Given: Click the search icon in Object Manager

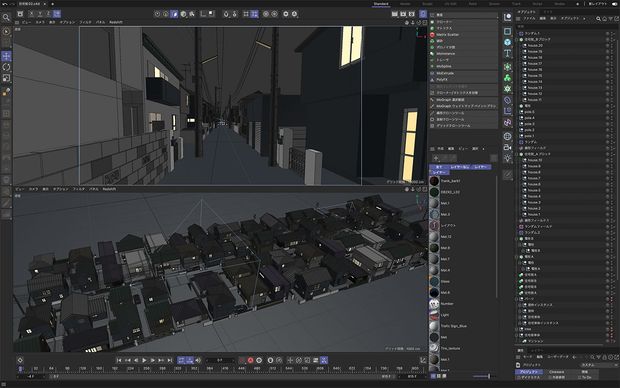Looking at the screenshot, I should (x=599, y=19).
